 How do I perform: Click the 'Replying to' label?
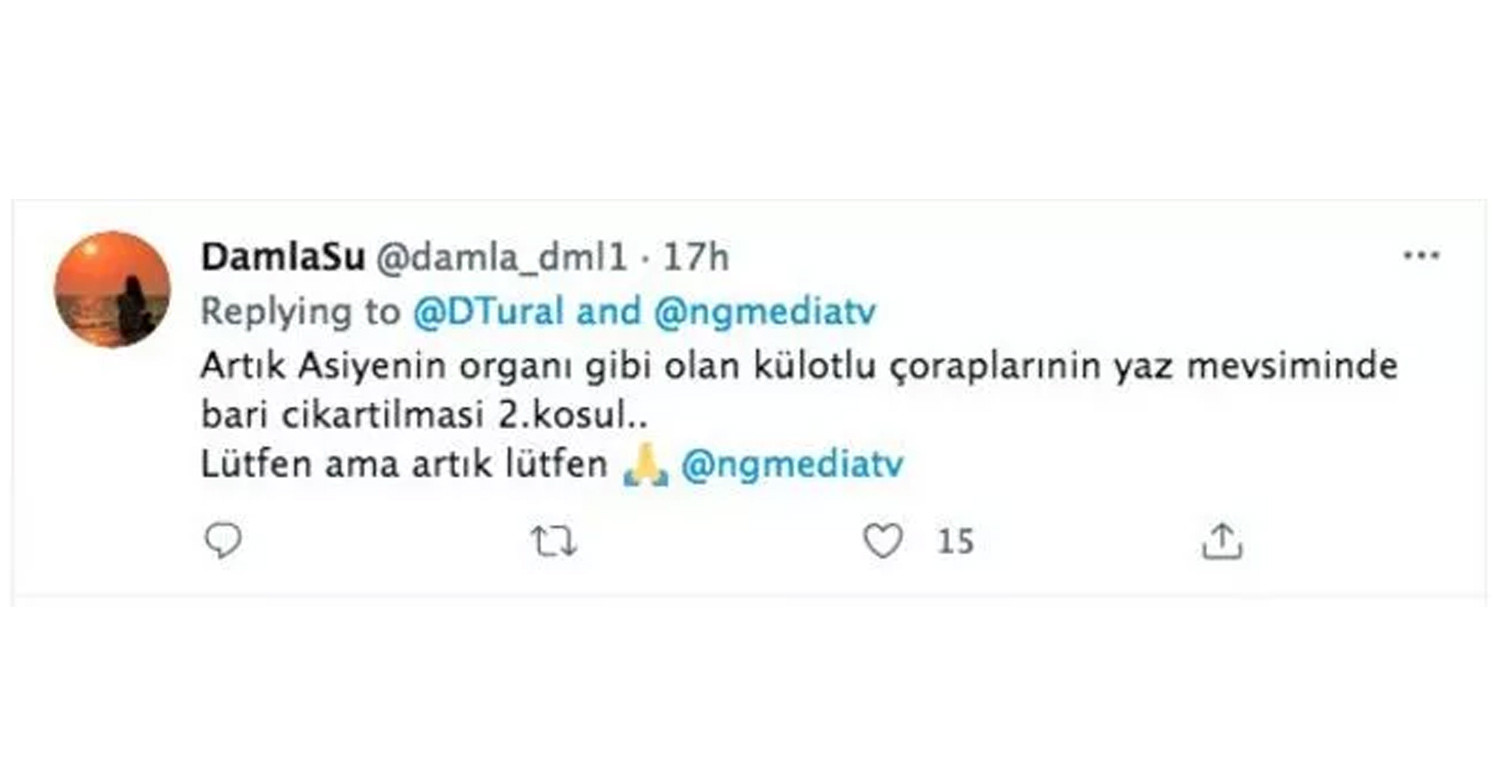(x=301, y=313)
